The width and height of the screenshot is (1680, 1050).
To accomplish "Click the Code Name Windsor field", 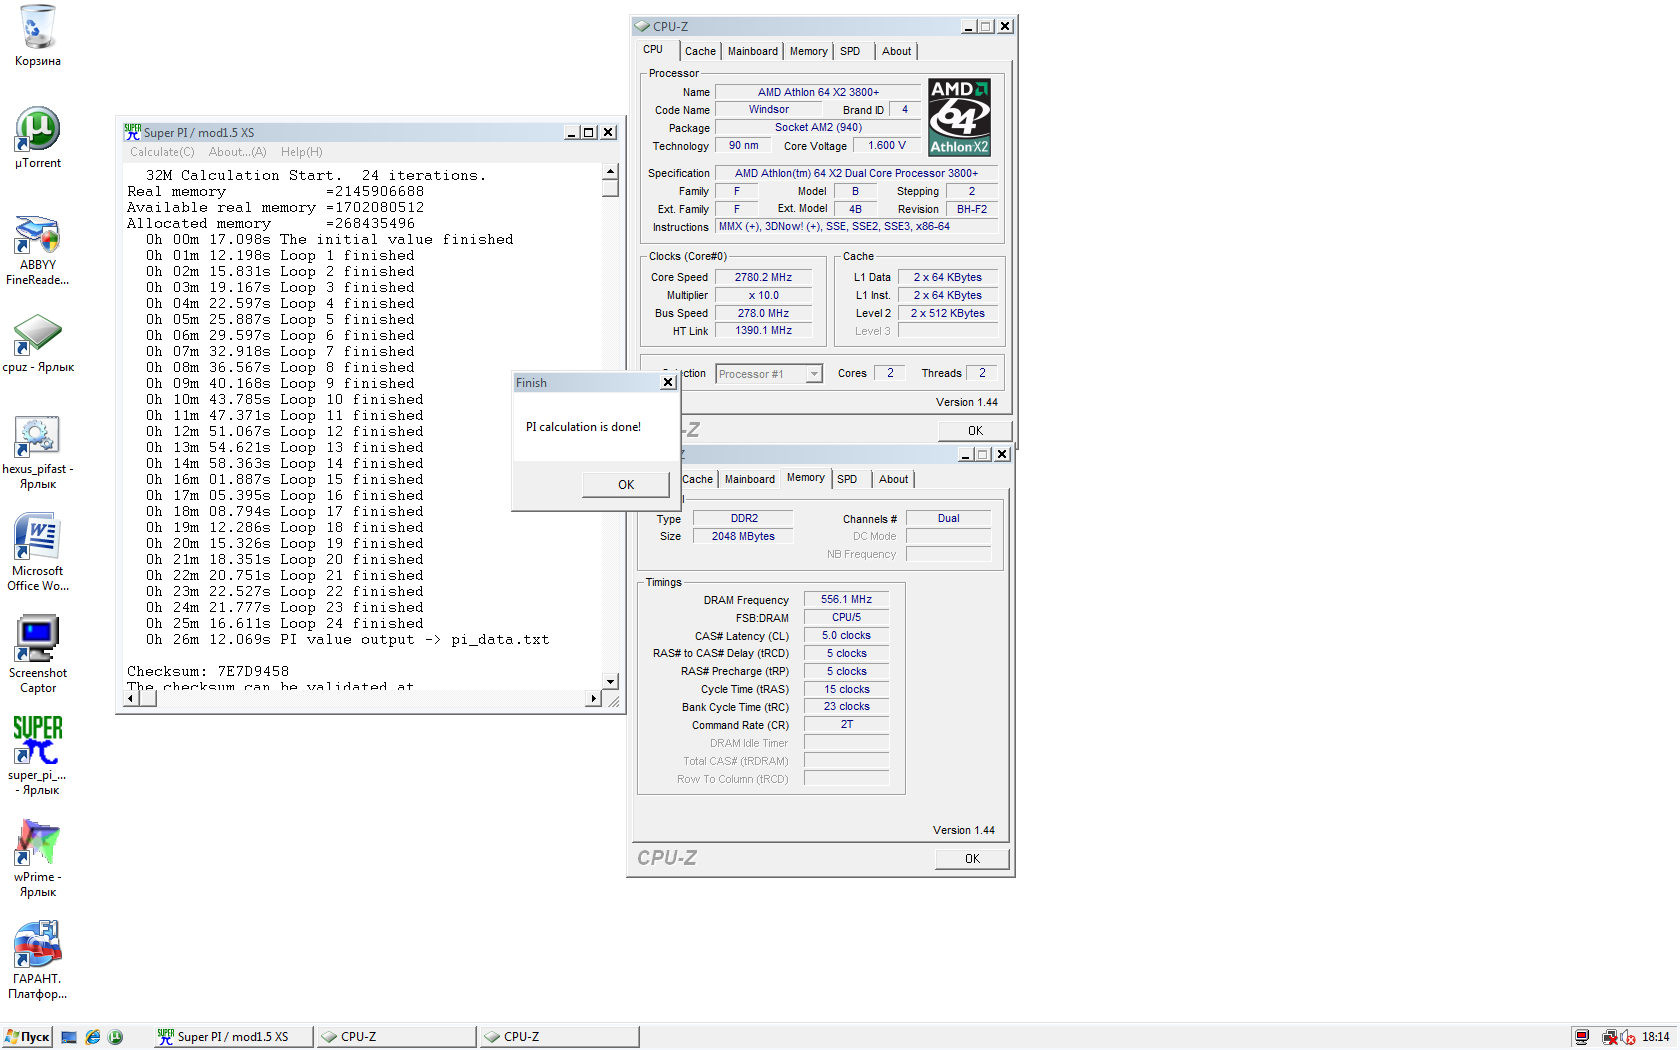I will (768, 110).
